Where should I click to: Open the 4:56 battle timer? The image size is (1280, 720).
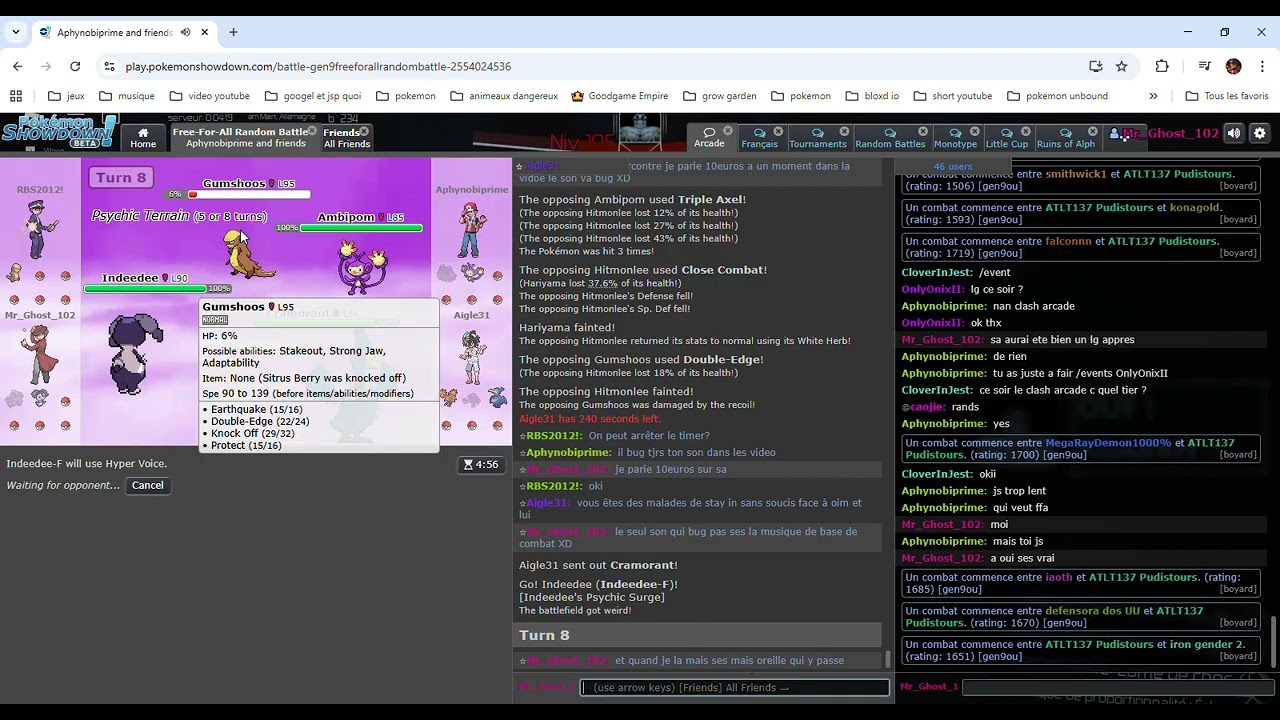click(x=480, y=464)
